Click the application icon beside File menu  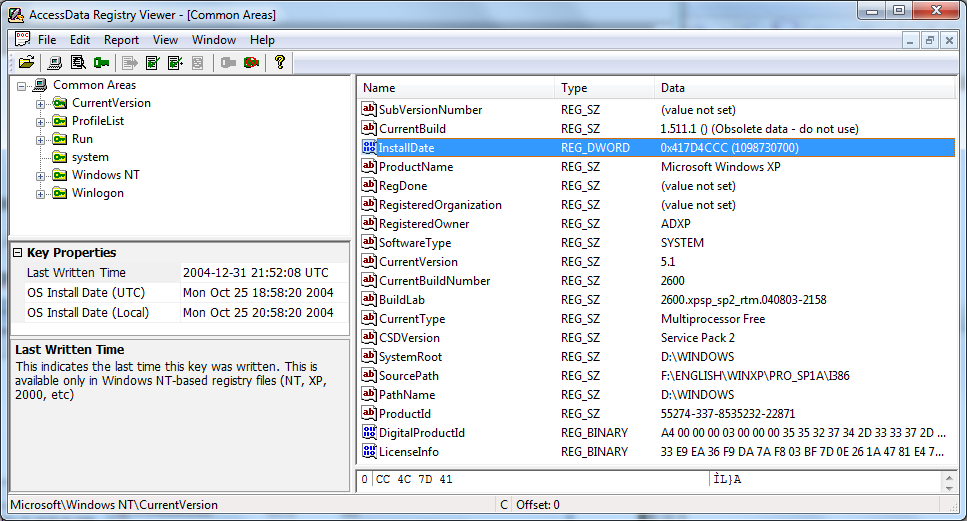point(23,39)
